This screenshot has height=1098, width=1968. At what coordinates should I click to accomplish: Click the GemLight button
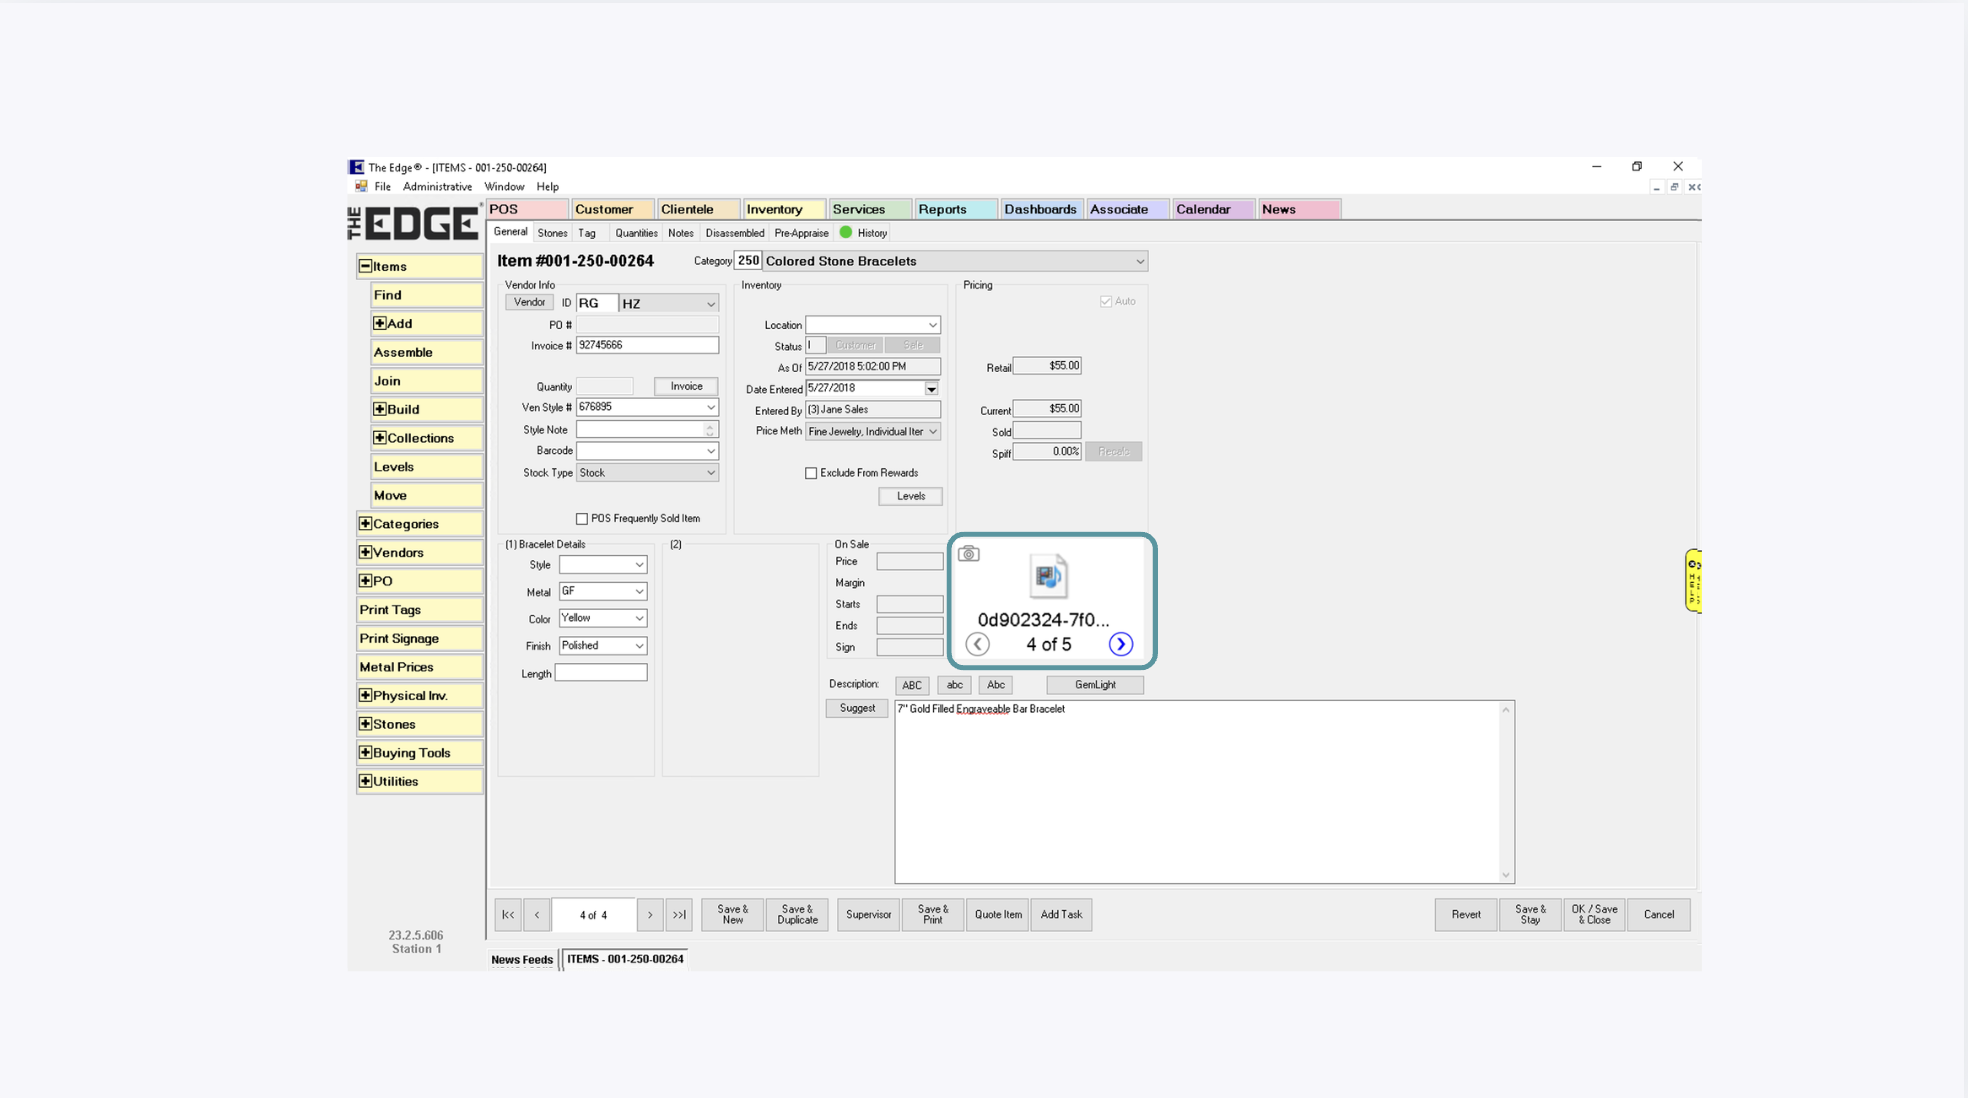pos(1094,685)
